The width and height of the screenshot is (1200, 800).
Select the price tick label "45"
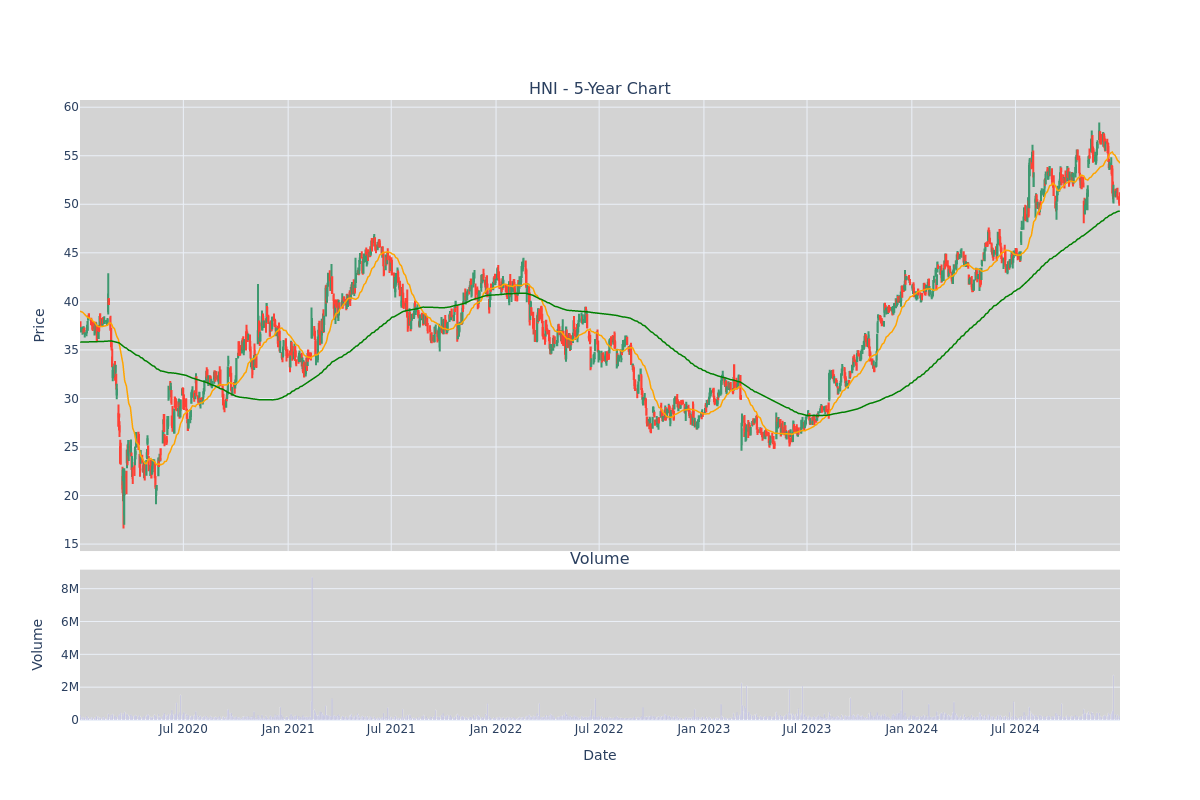71,253
